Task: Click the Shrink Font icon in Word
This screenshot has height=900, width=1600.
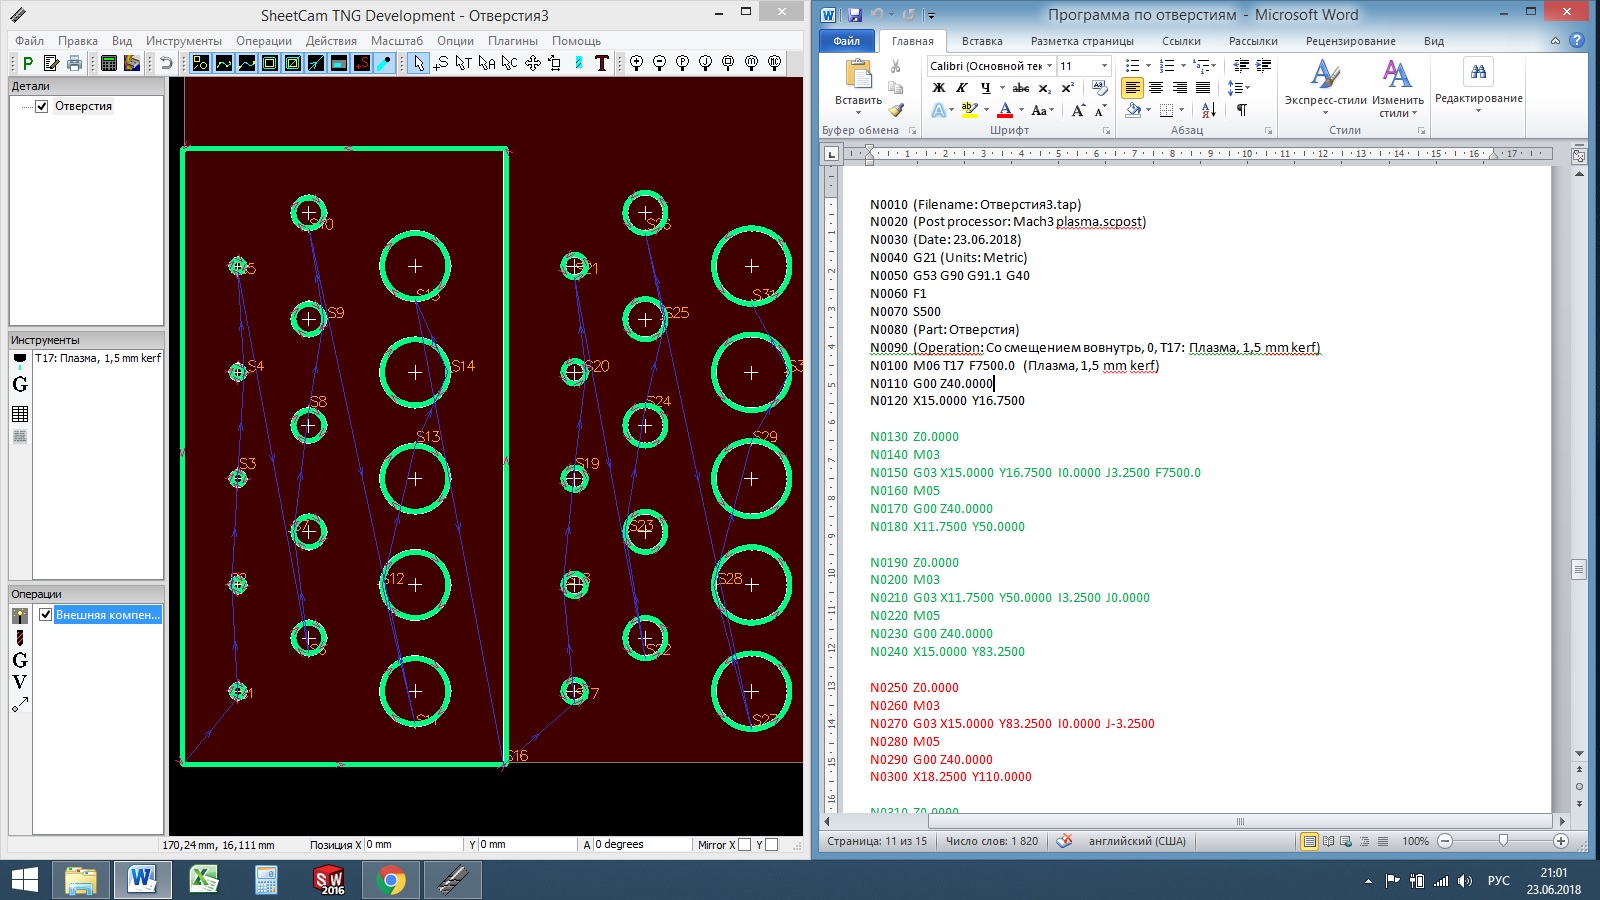Action: coord(1099,110)
